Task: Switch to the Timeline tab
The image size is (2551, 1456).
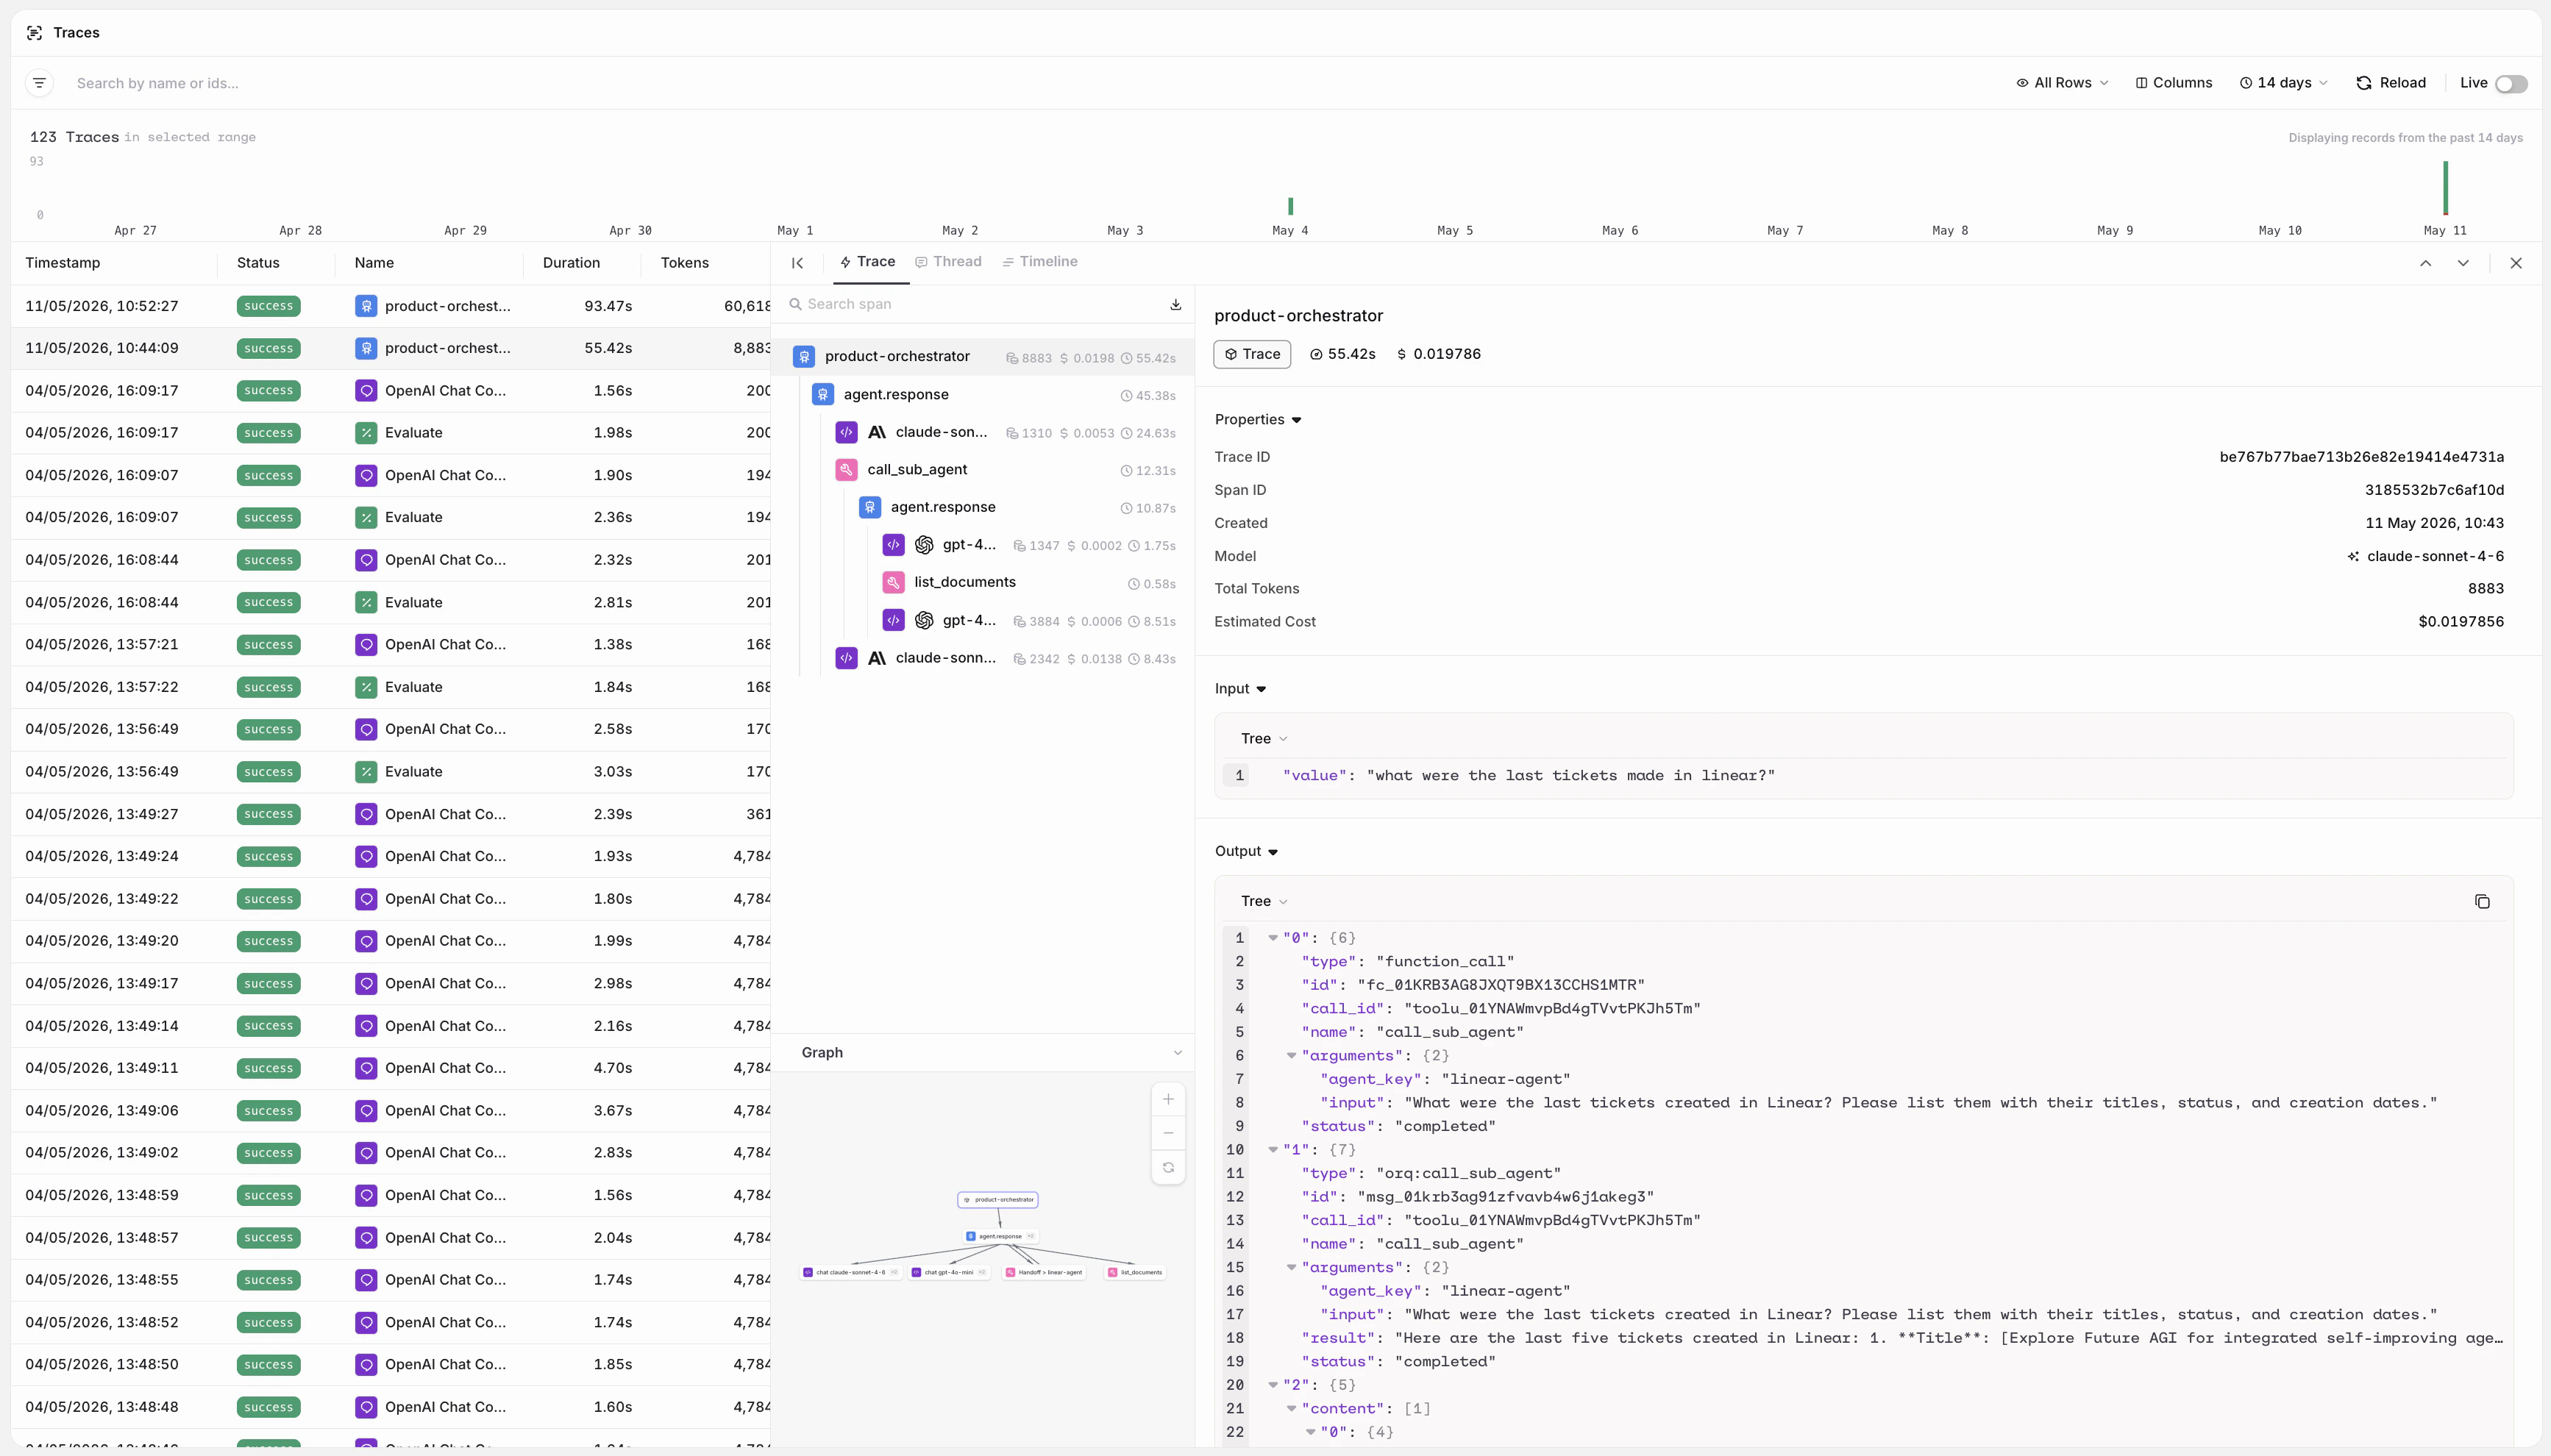Action: 1040,262
